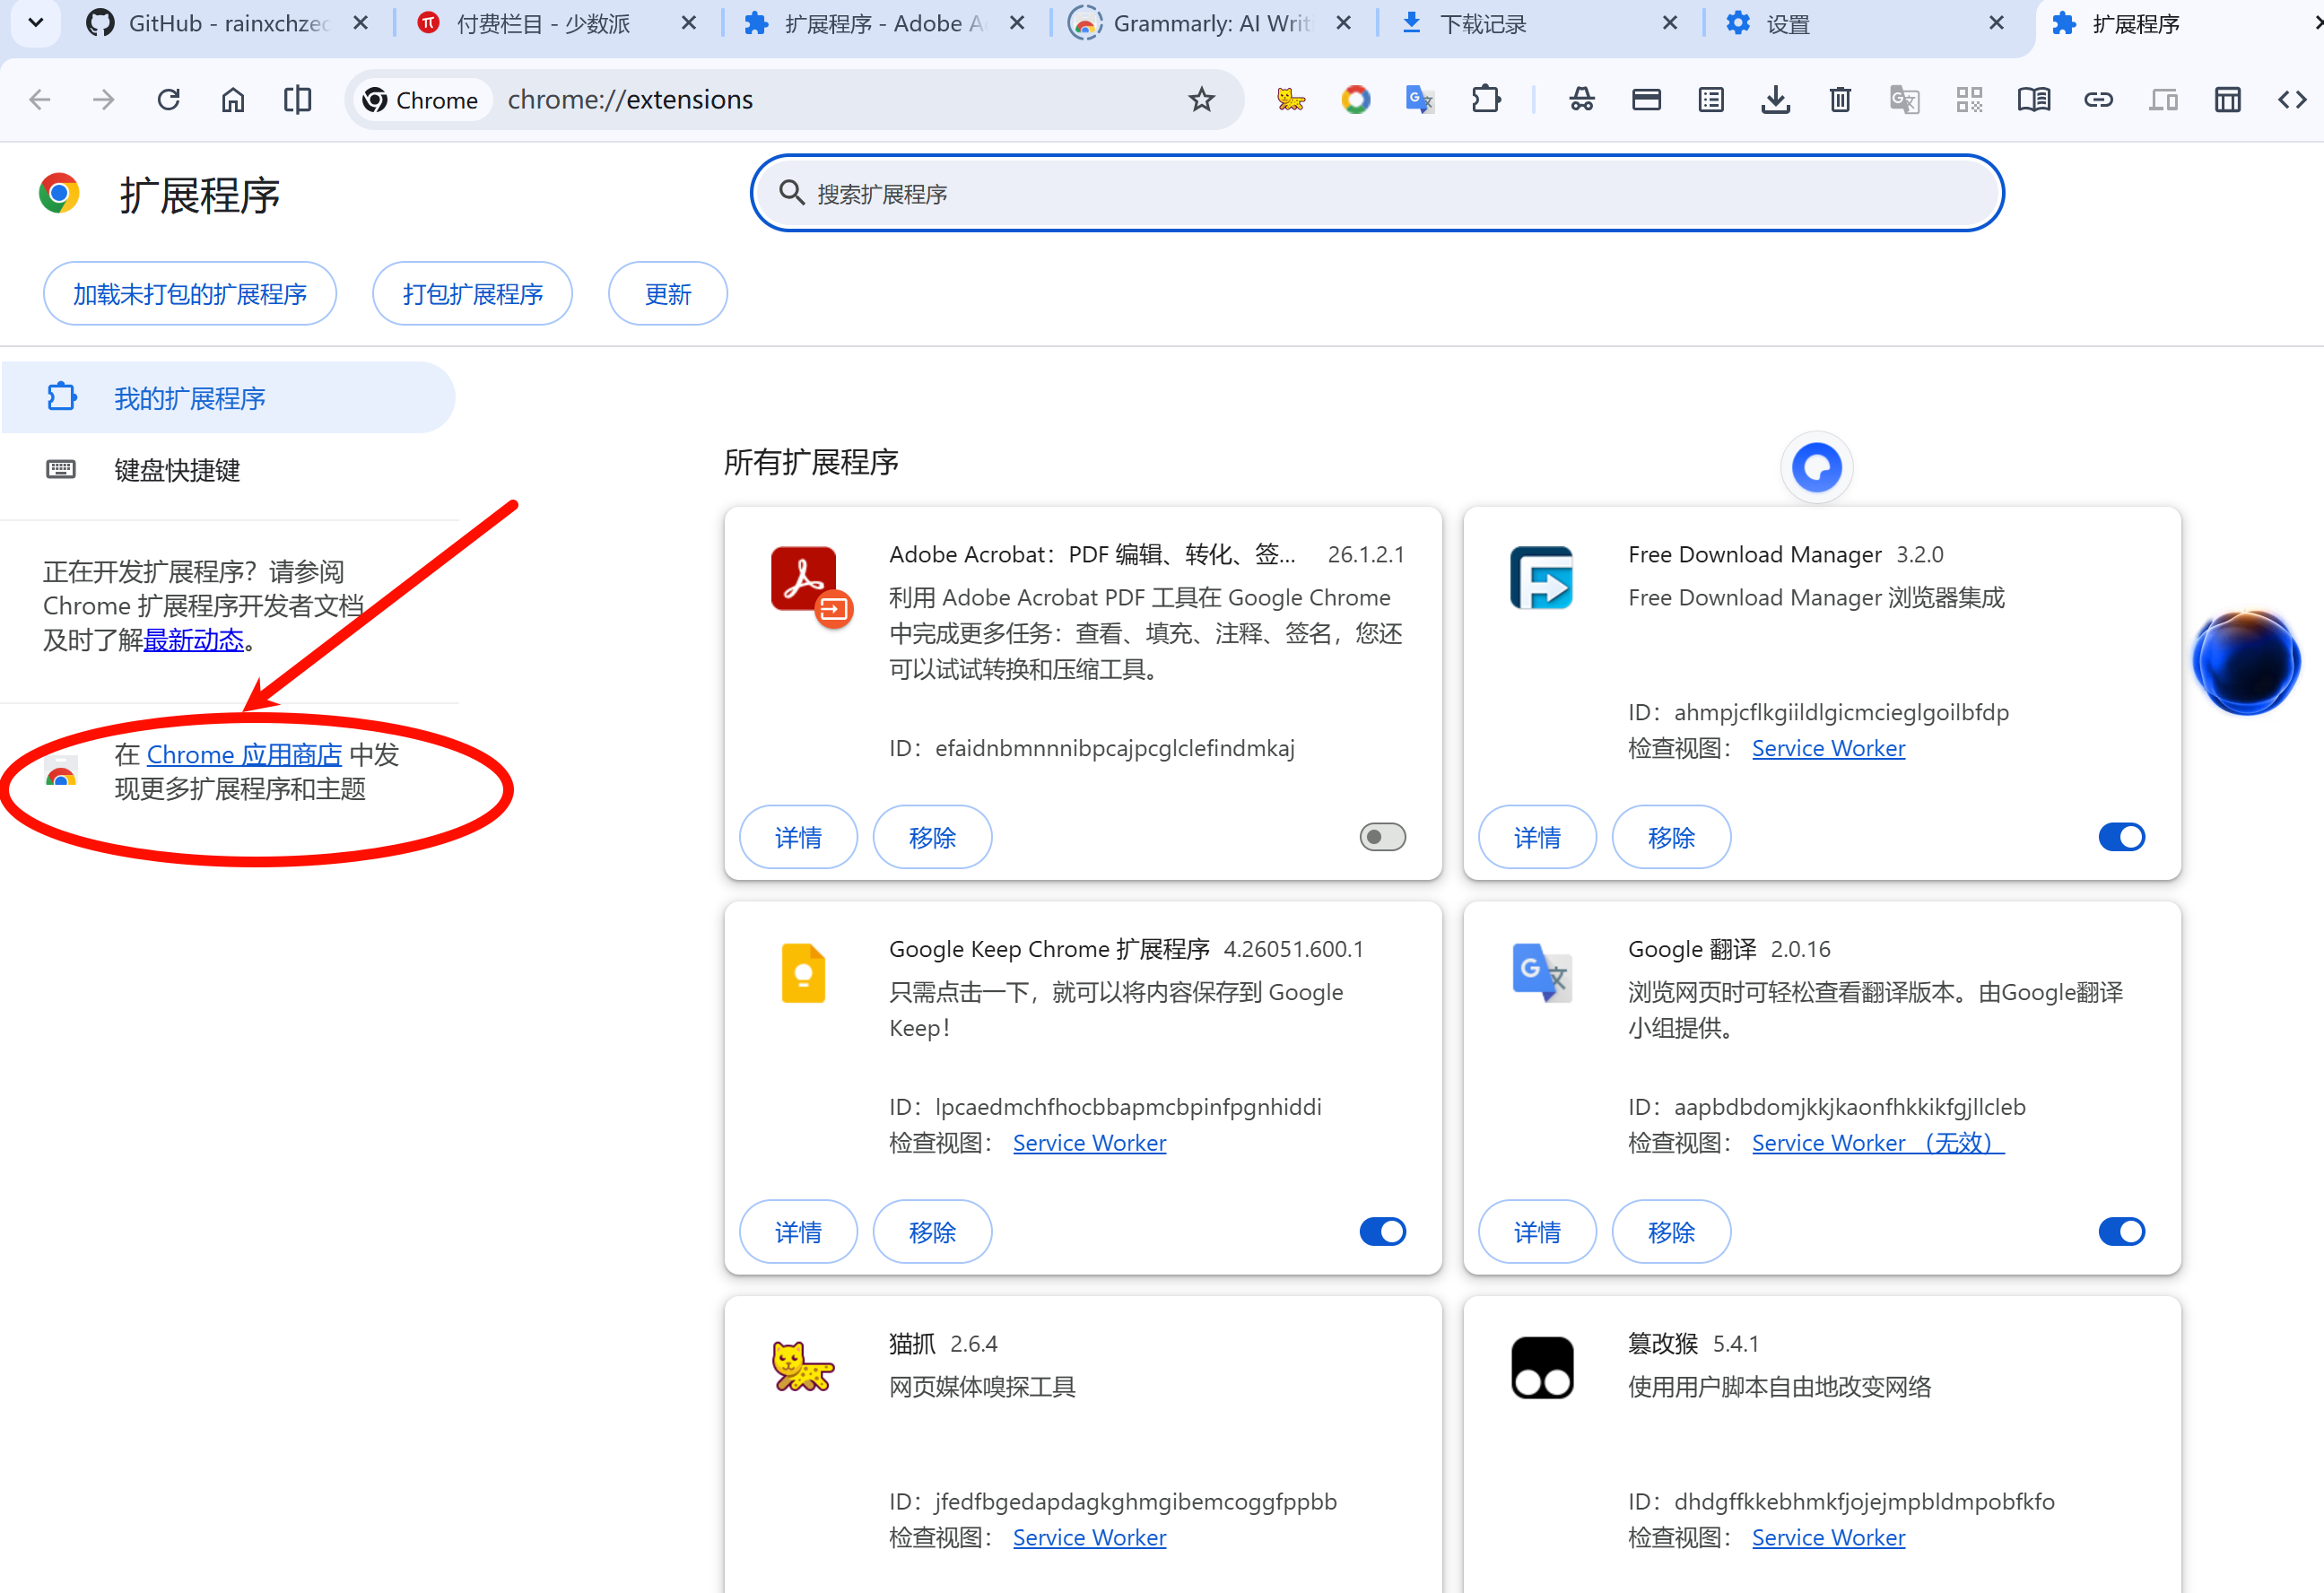Open the Chrome 应用商店 link
The image size is (2324, 1593).
(x=244, y=755)
